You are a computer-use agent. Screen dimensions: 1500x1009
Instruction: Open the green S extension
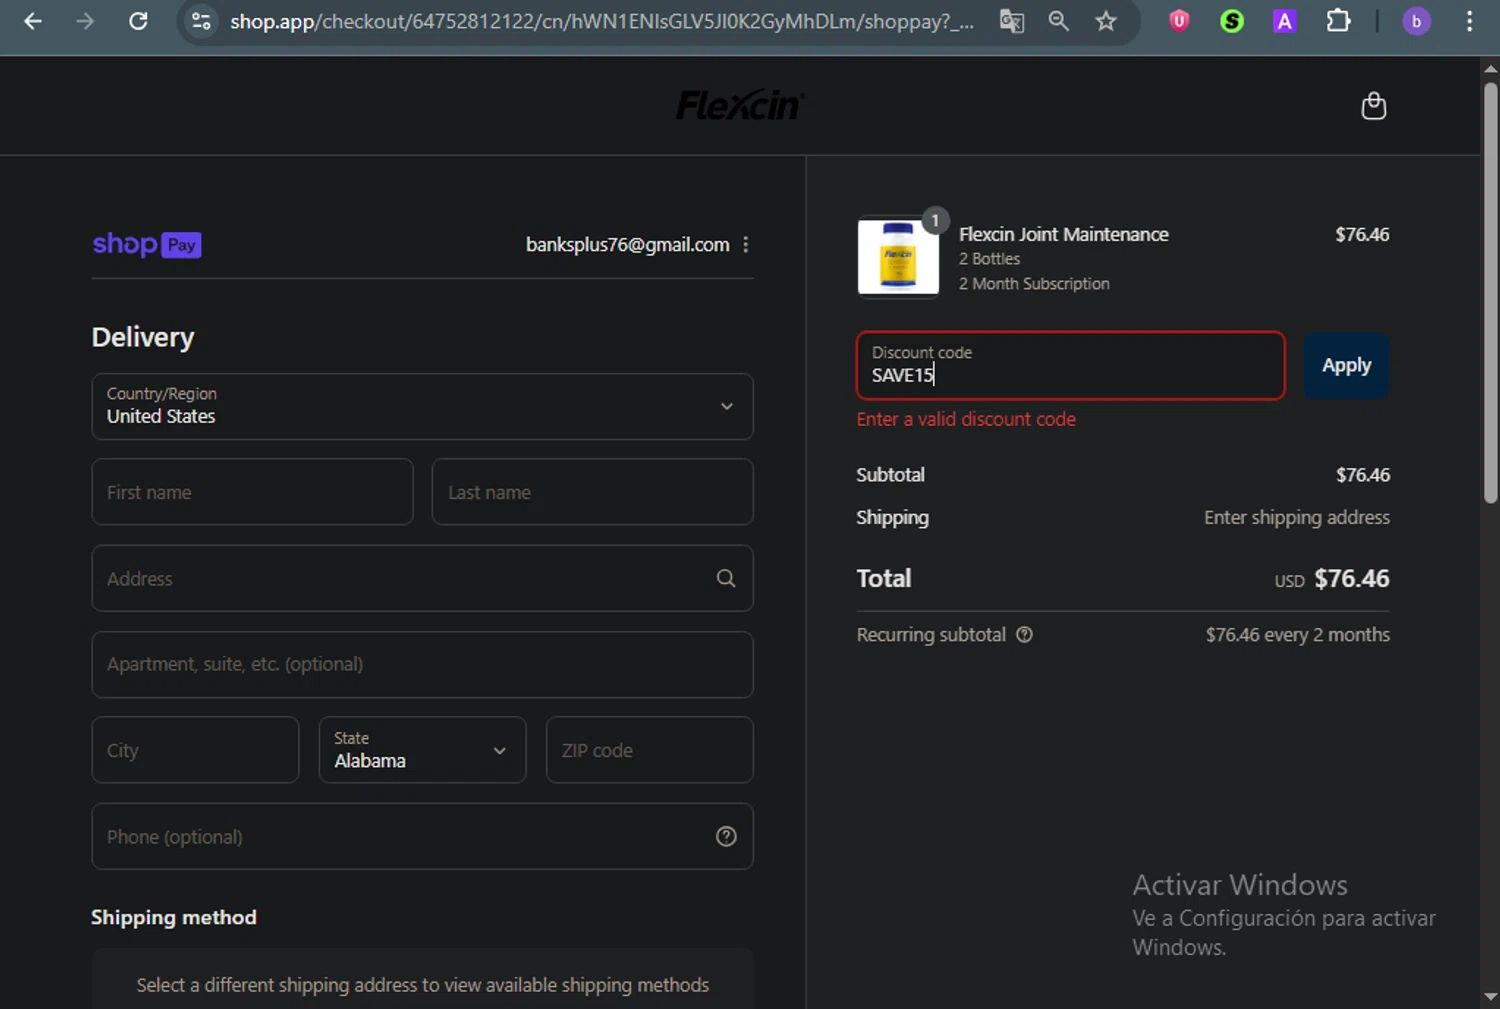(1232, 21)
